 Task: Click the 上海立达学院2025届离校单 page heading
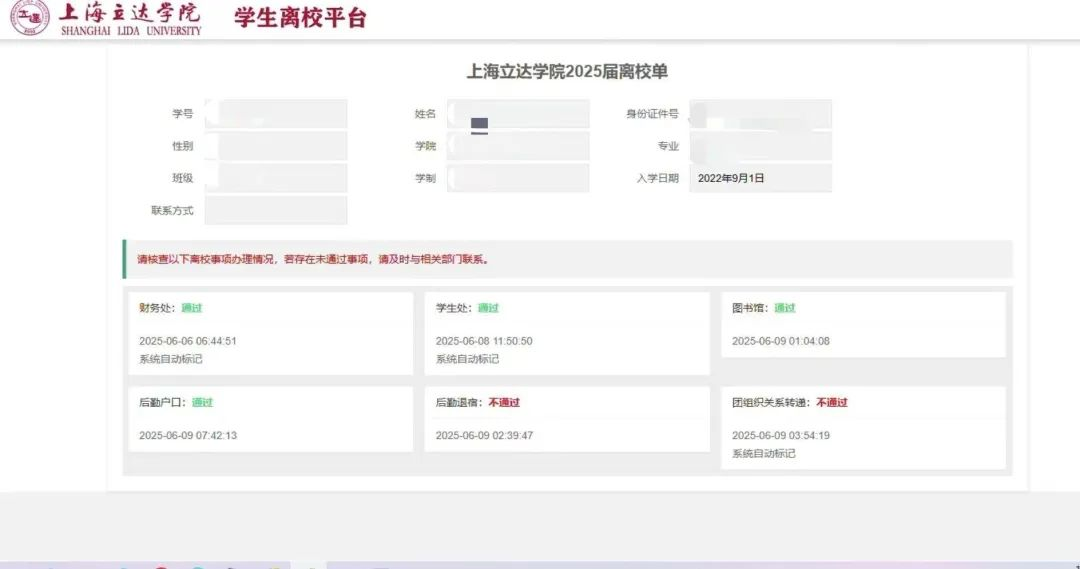(x=567, y=71)
